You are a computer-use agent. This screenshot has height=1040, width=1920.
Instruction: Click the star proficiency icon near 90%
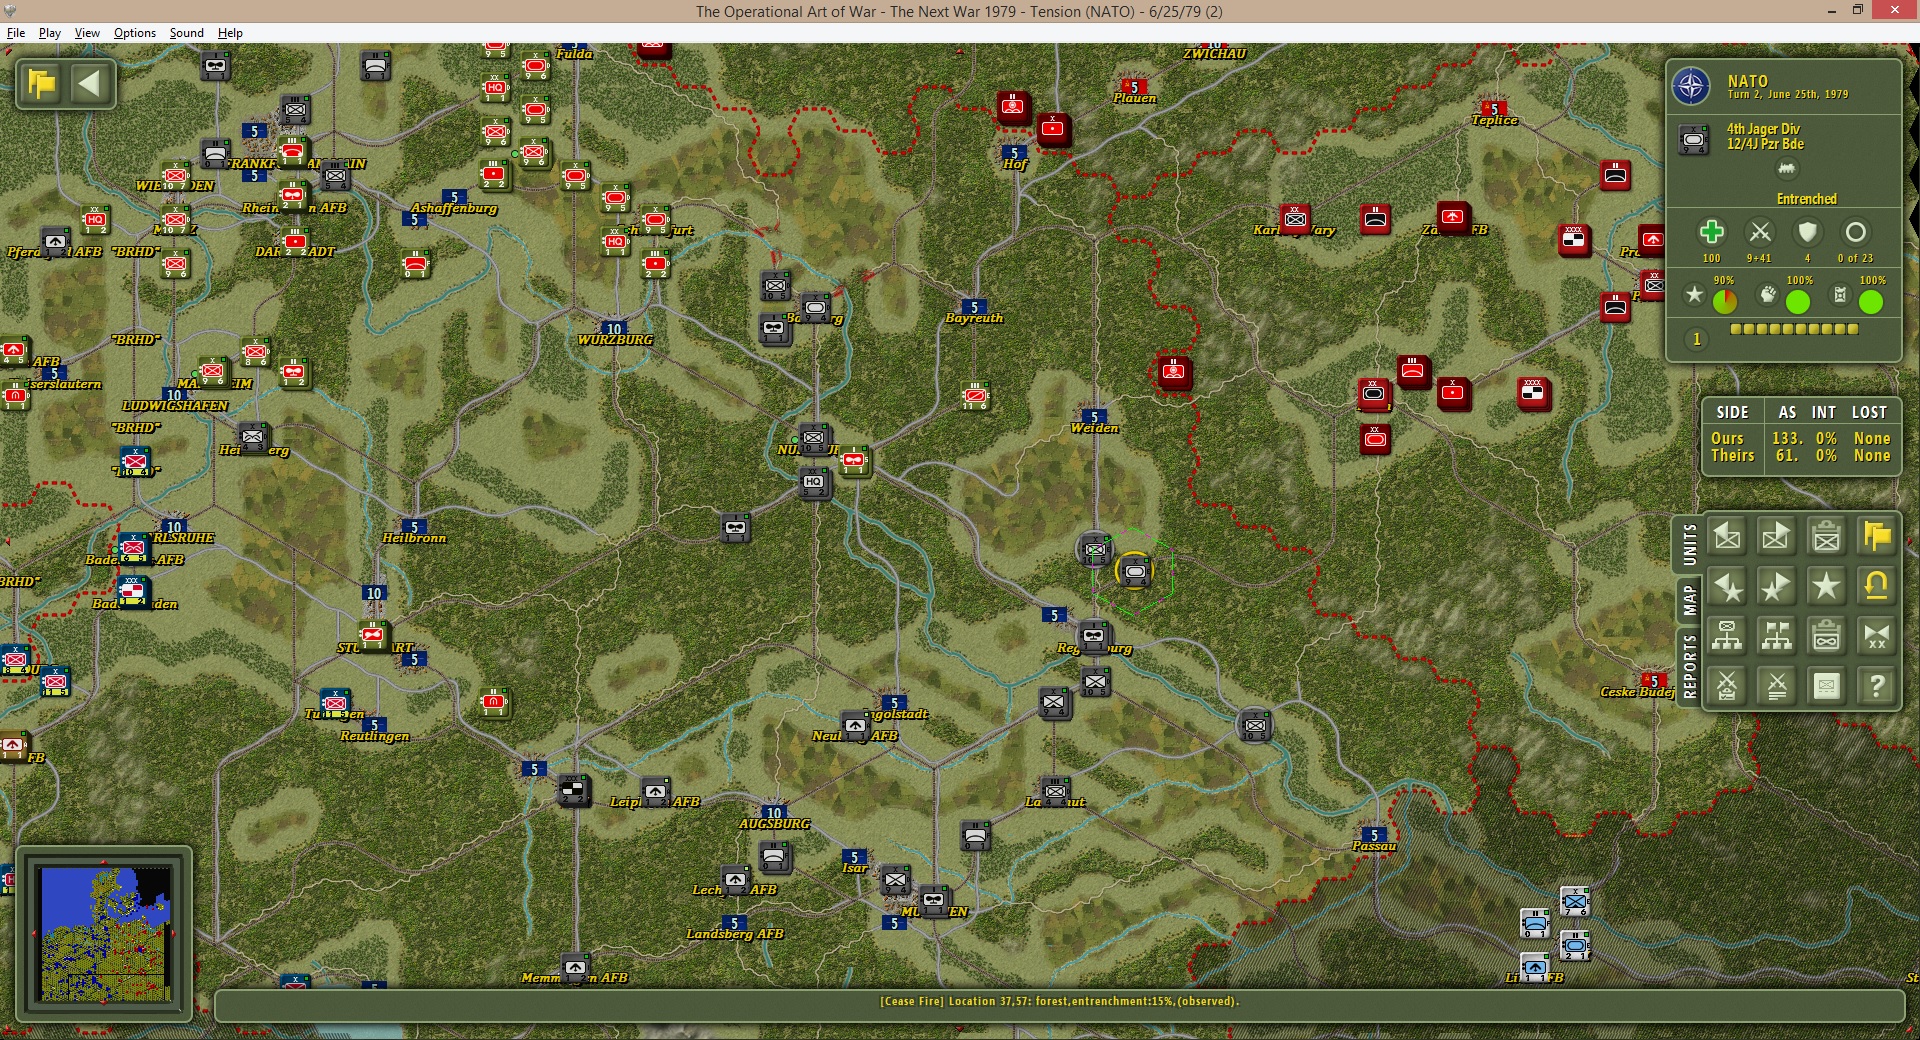pyautogui.click(x=1693, y=295)
